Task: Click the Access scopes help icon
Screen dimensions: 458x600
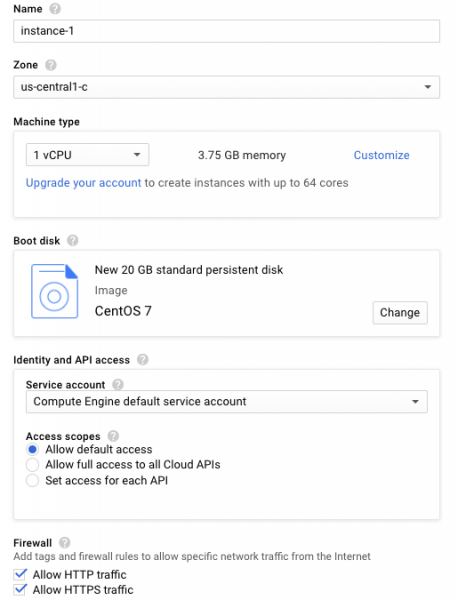Action: click(x=113, y=436)
